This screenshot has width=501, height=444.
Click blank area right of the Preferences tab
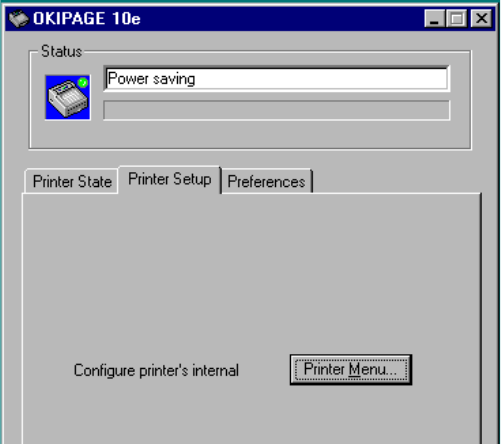pos(397,180)
